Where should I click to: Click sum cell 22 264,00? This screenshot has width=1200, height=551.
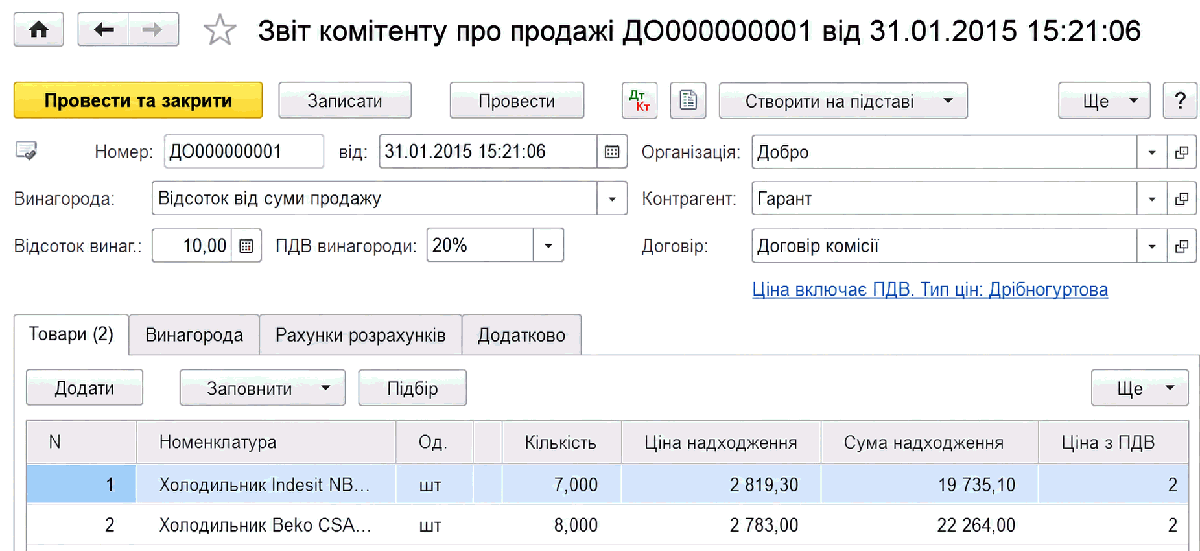929,525
